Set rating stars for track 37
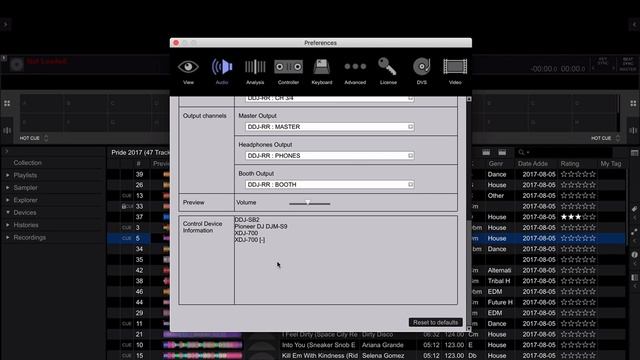The width and height of the screenshot is (640, 360). (578, 217)
